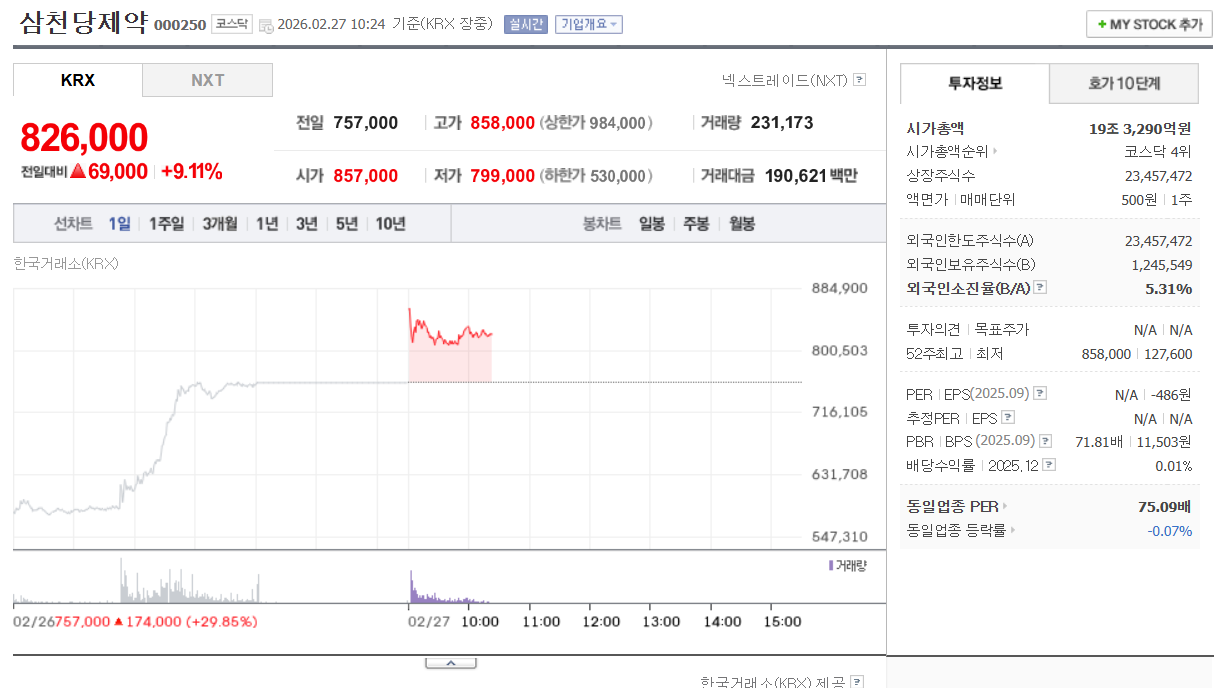
Task: Open the 기업개요 dropdown
Action: click(x=589, y=24)
